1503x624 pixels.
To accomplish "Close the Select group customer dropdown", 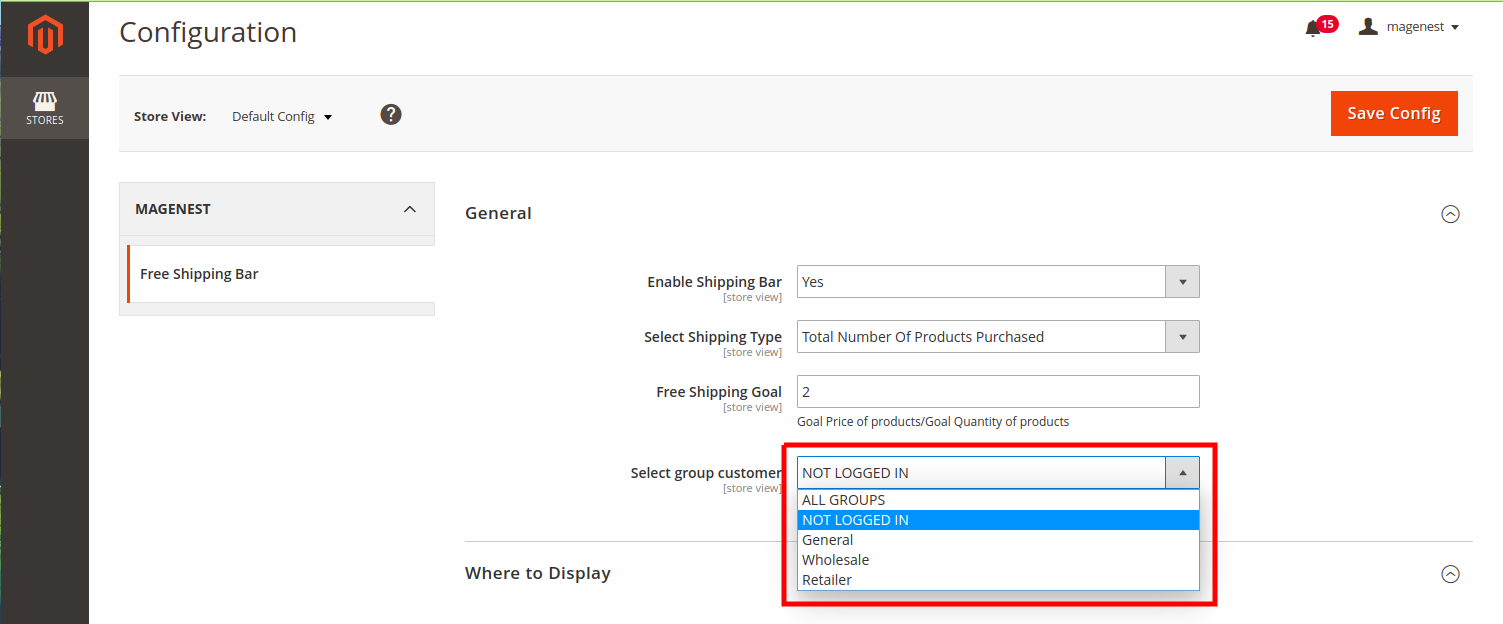I will (1182, 473).
